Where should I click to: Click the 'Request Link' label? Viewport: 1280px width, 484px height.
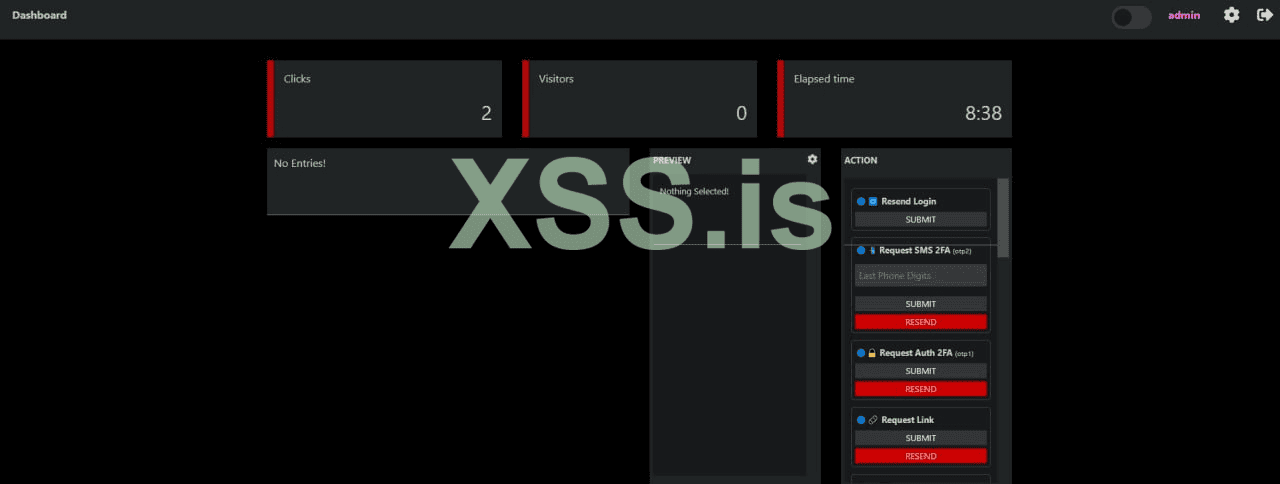pos(907,420)
